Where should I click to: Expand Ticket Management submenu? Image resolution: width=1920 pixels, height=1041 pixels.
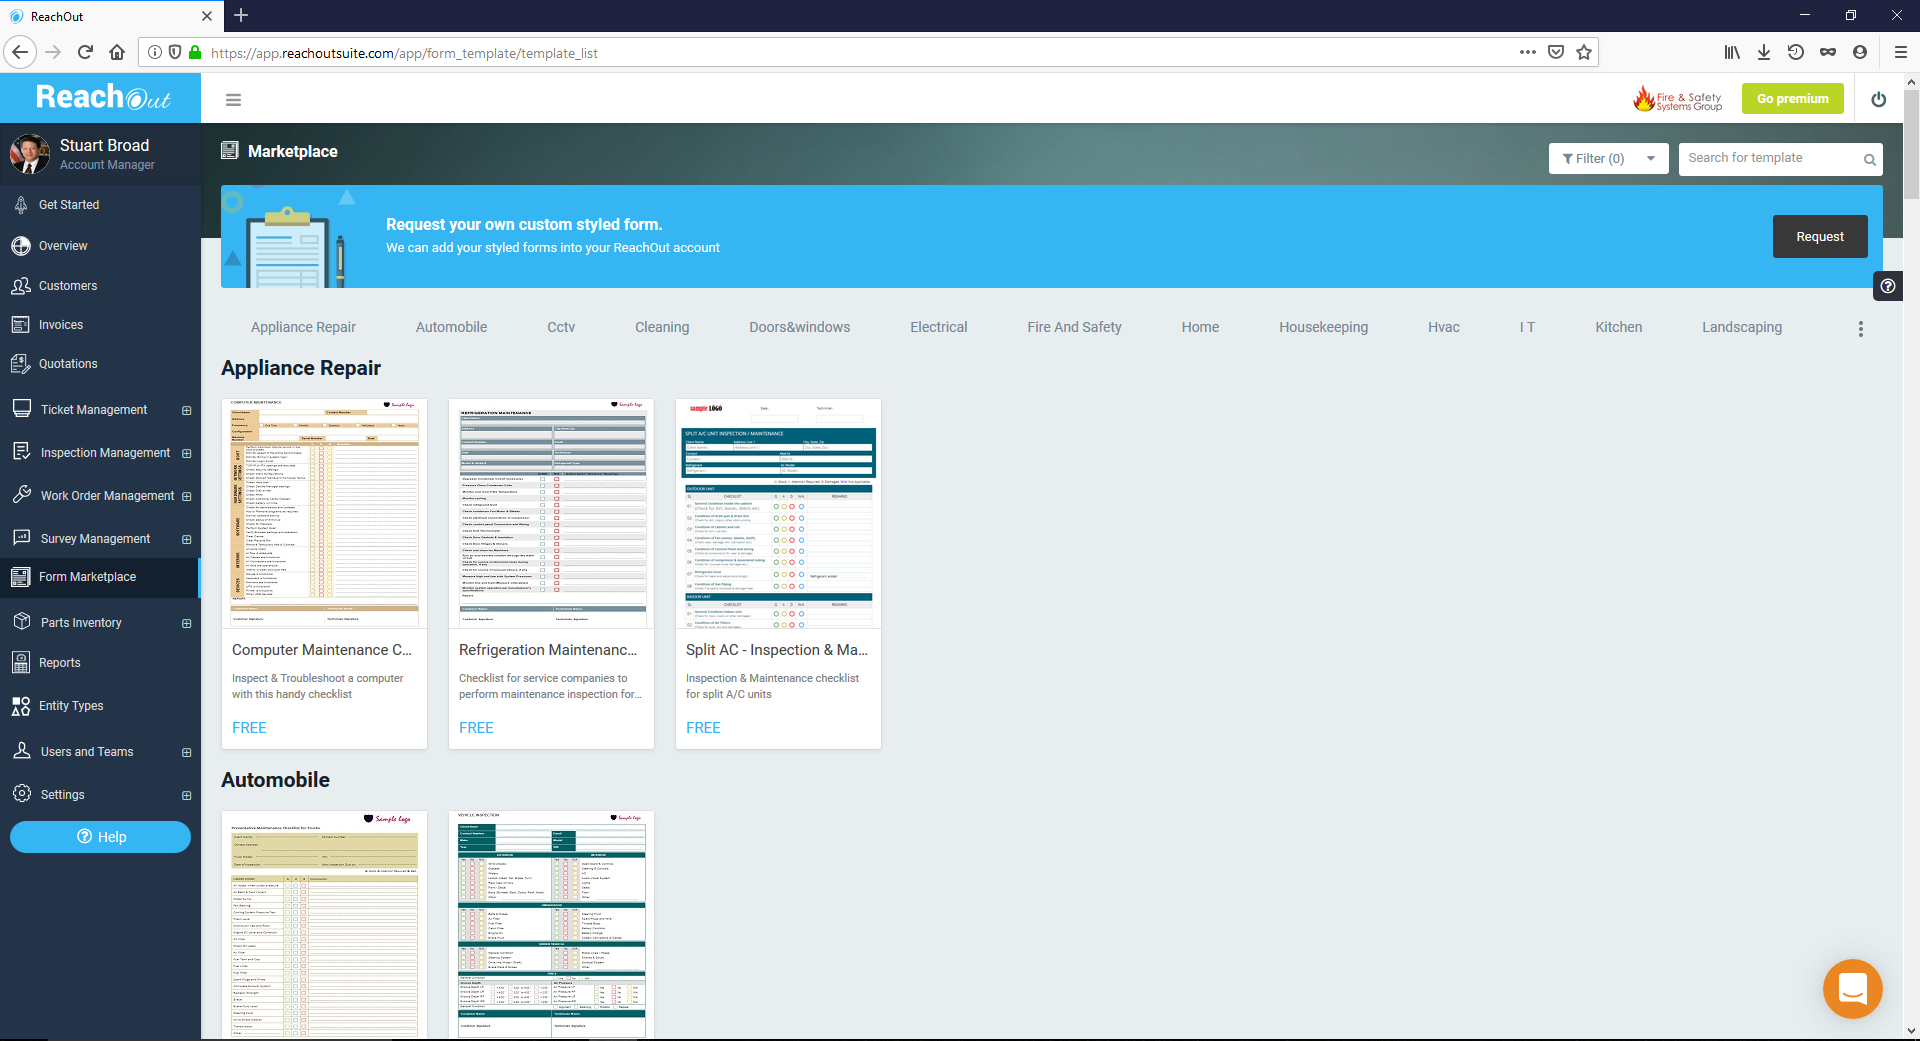(186, 410)
